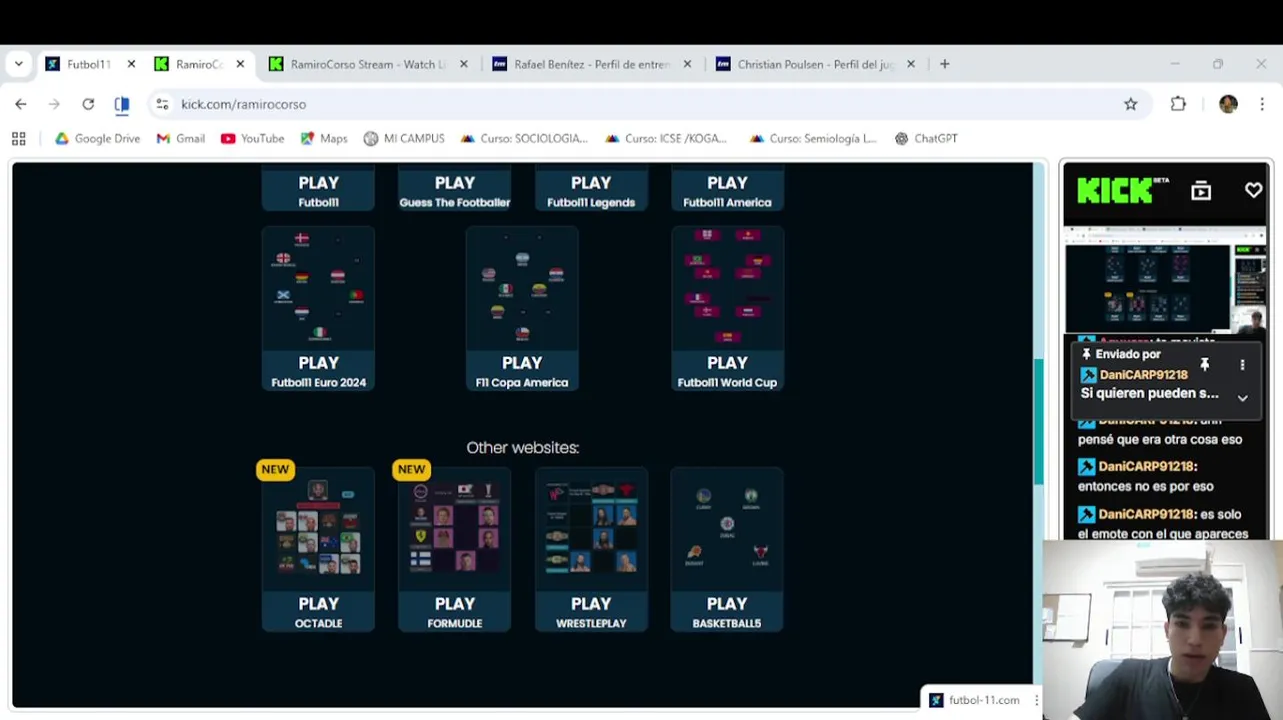This screenshot has width=1283, height=720.
Task: Click the Wrestleplay preview thumbnail
Action: (591, 529)
